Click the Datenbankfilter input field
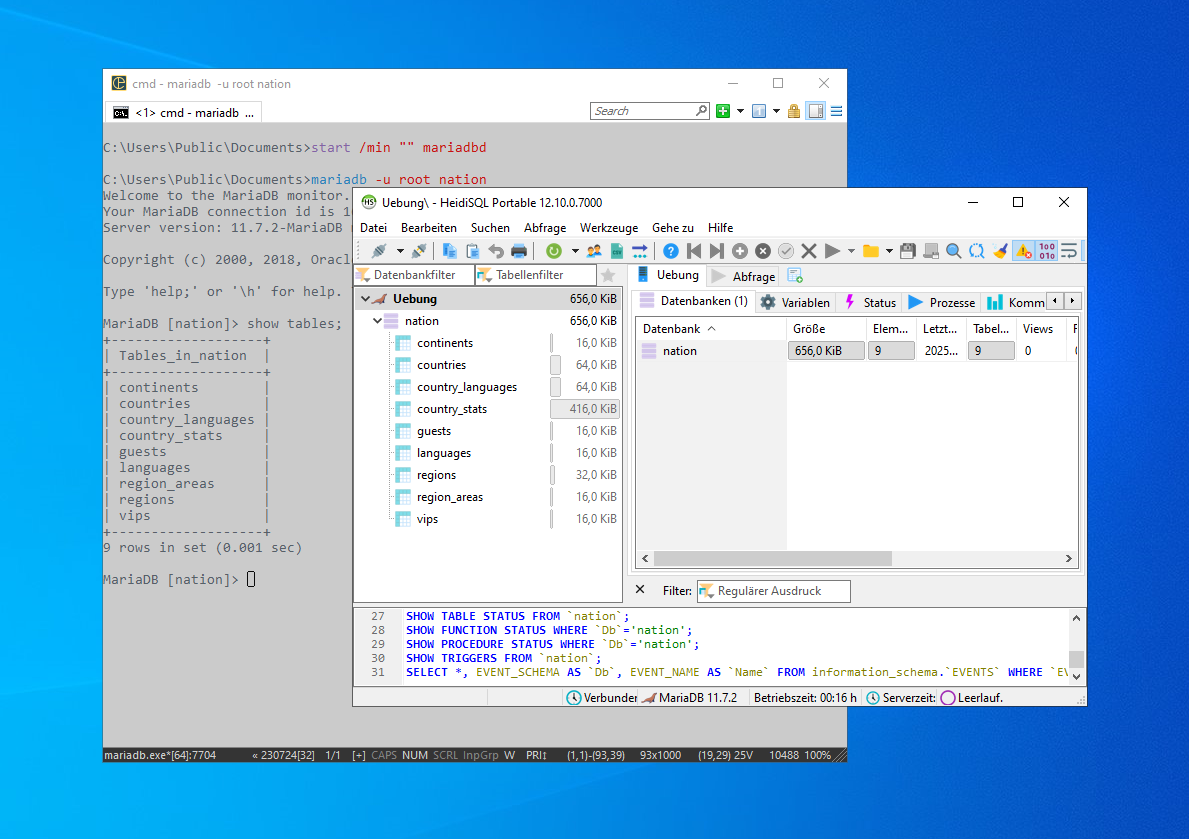This screenshot has width=1189, height=839. pyautogui.click(x=414, y=275)
